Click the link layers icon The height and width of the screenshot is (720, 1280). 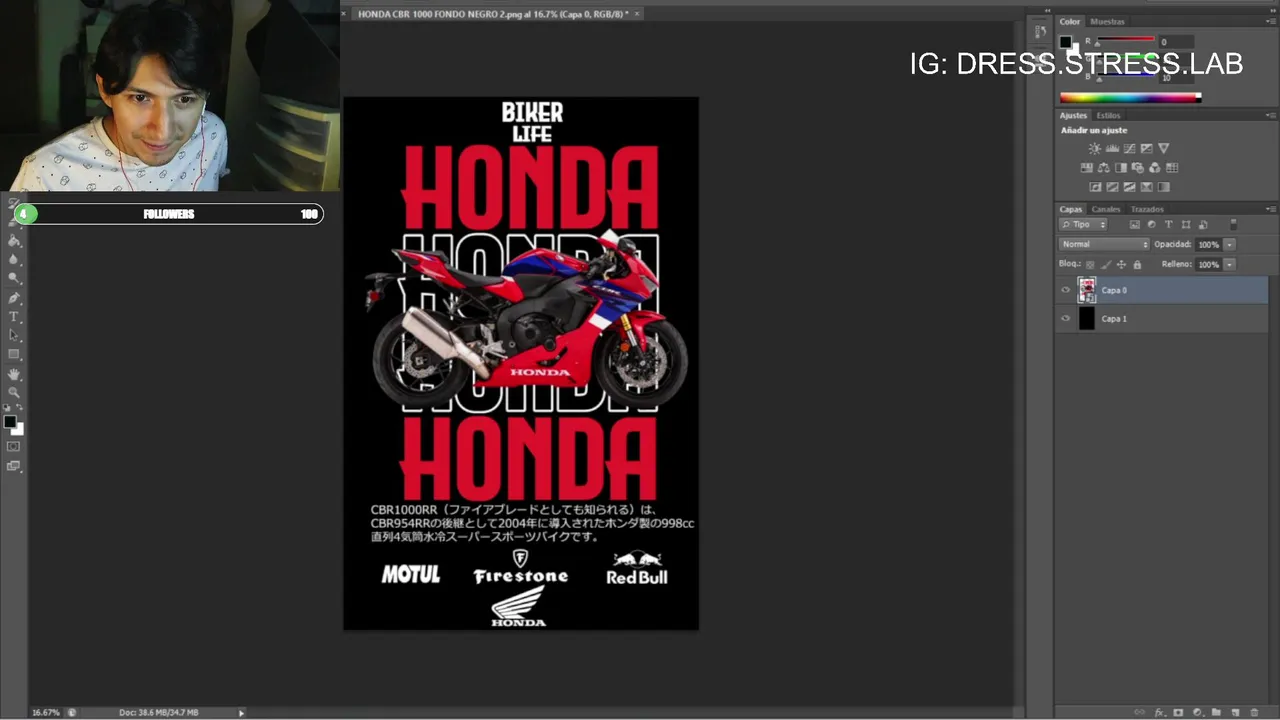click(1139, 712)
